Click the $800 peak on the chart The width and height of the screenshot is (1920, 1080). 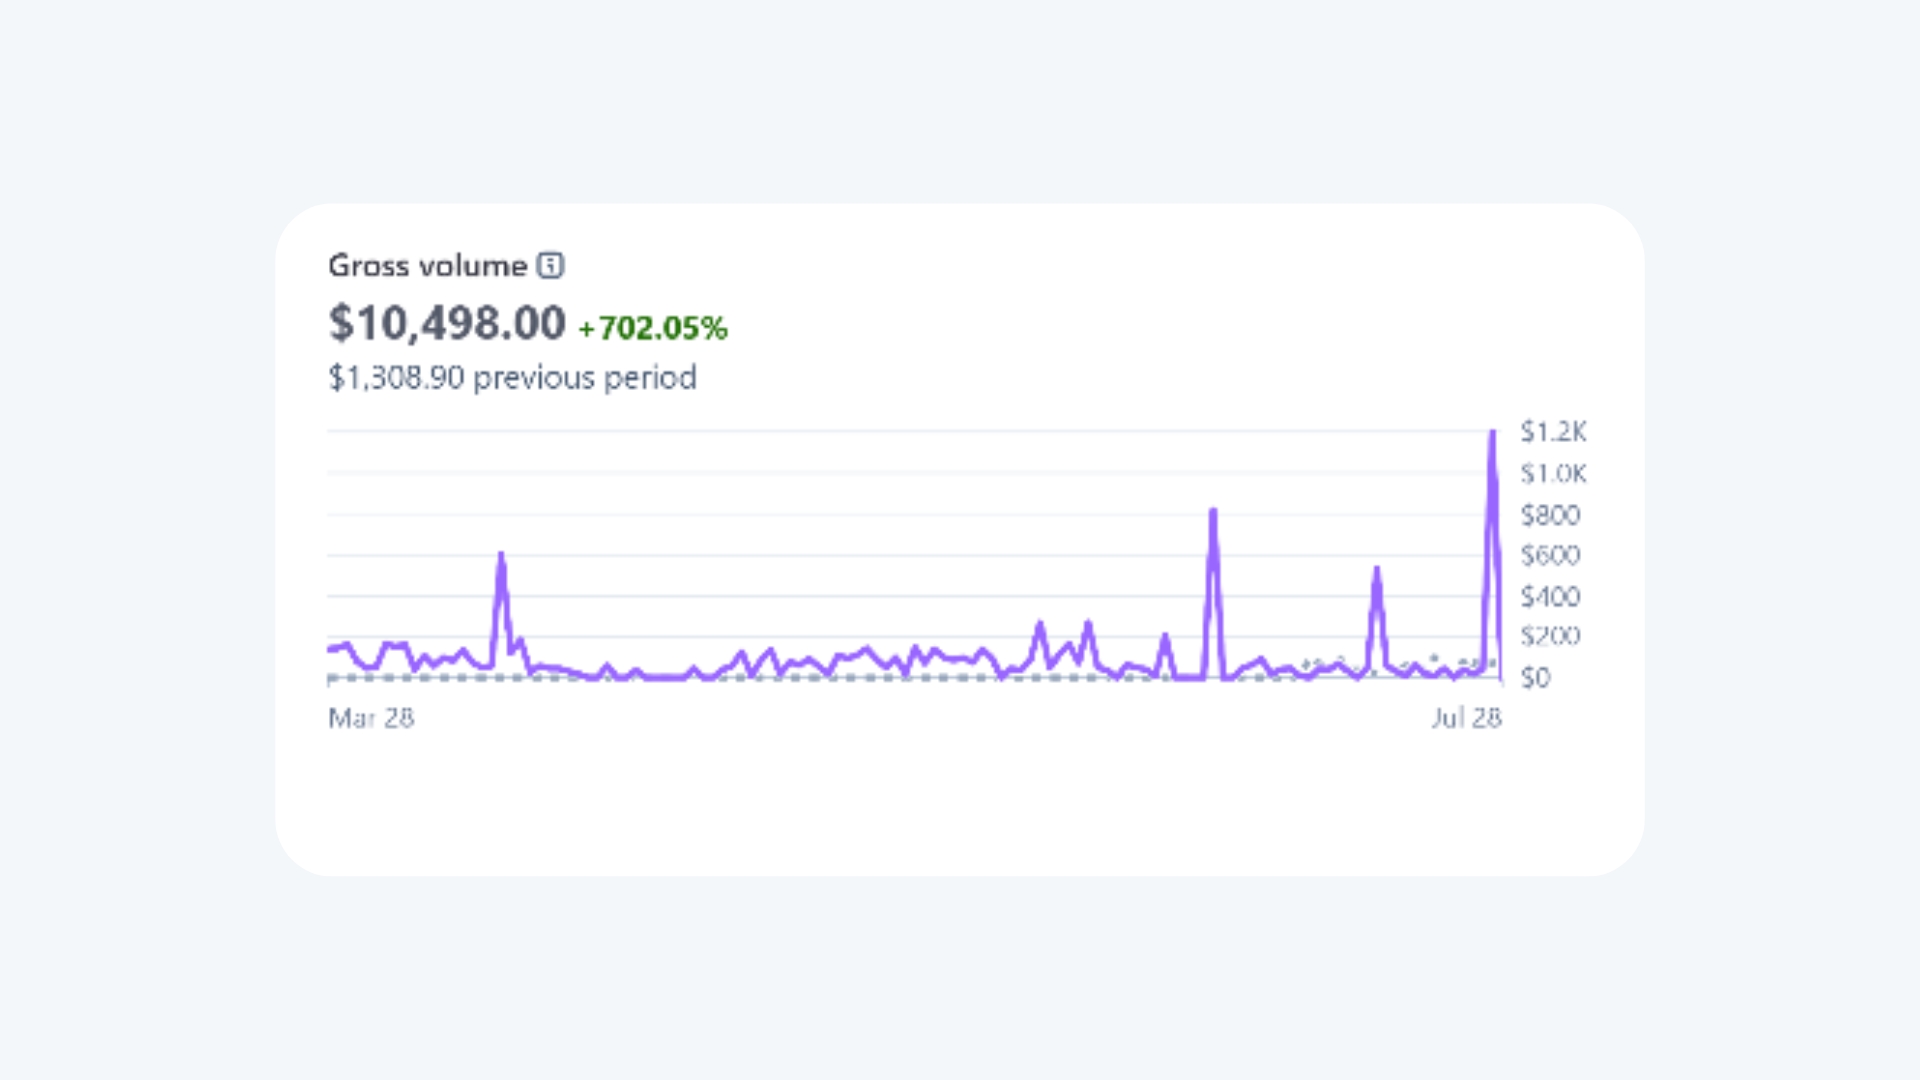[1213, 513]
